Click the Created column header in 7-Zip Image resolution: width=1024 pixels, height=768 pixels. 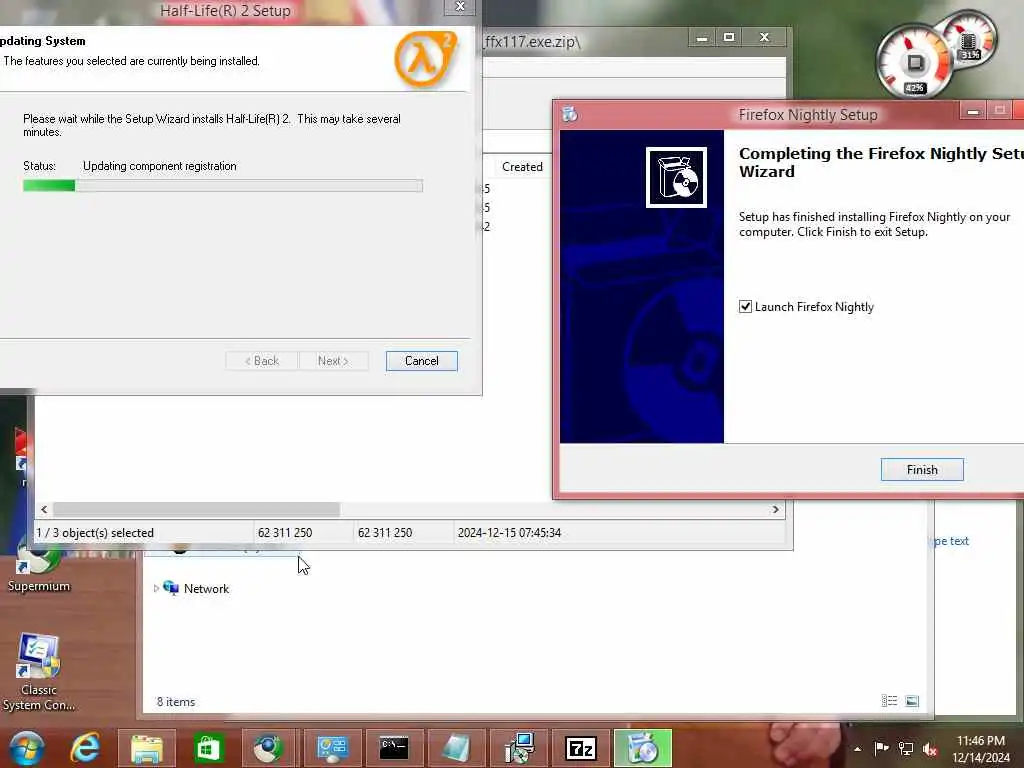coord(522,167)
